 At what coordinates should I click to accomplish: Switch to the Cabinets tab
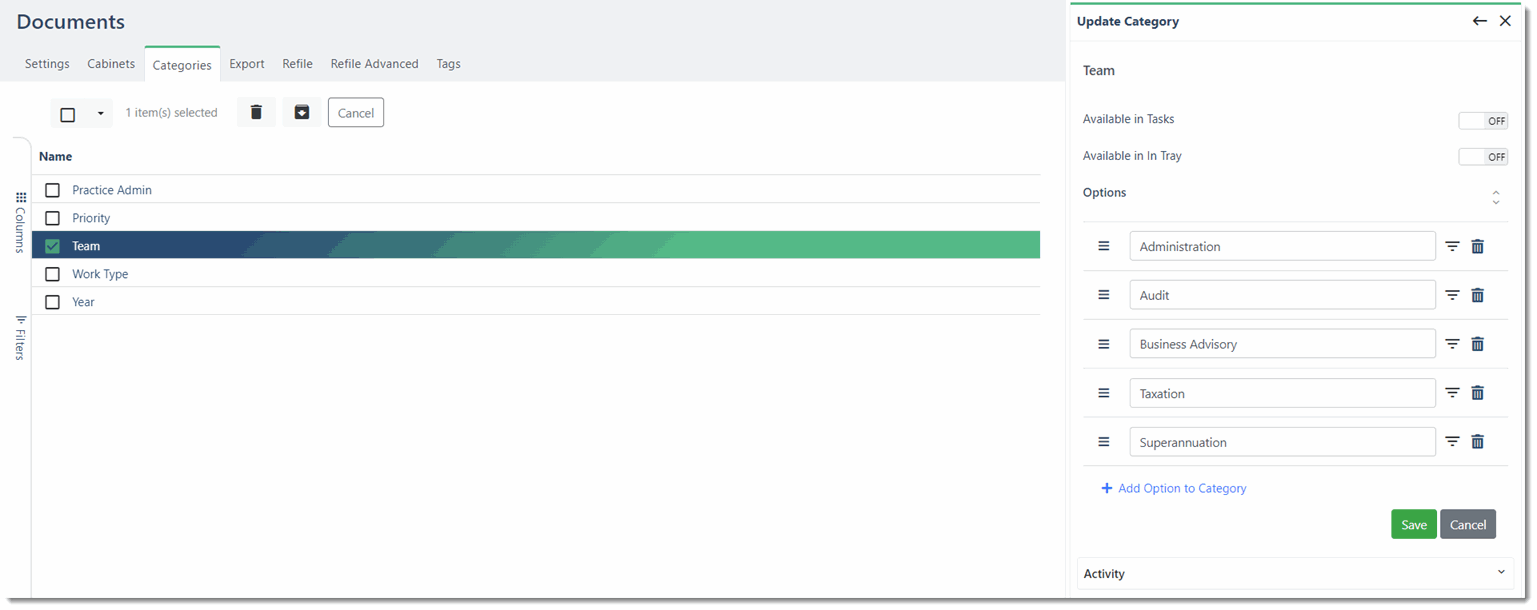pyautogui.click(x=111, y=64)
